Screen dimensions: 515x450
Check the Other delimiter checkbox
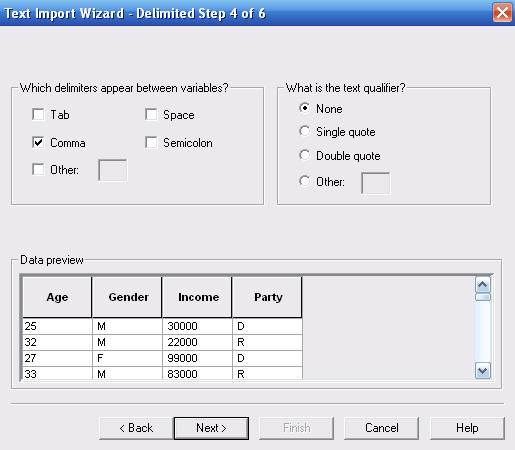pos(38,169)
